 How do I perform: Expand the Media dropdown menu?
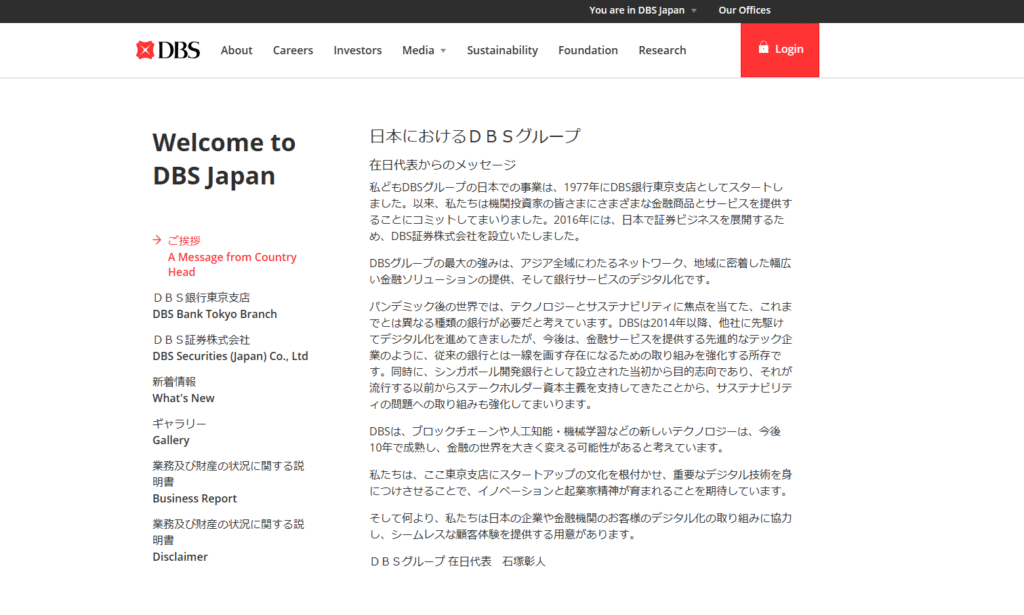(424, 49)
